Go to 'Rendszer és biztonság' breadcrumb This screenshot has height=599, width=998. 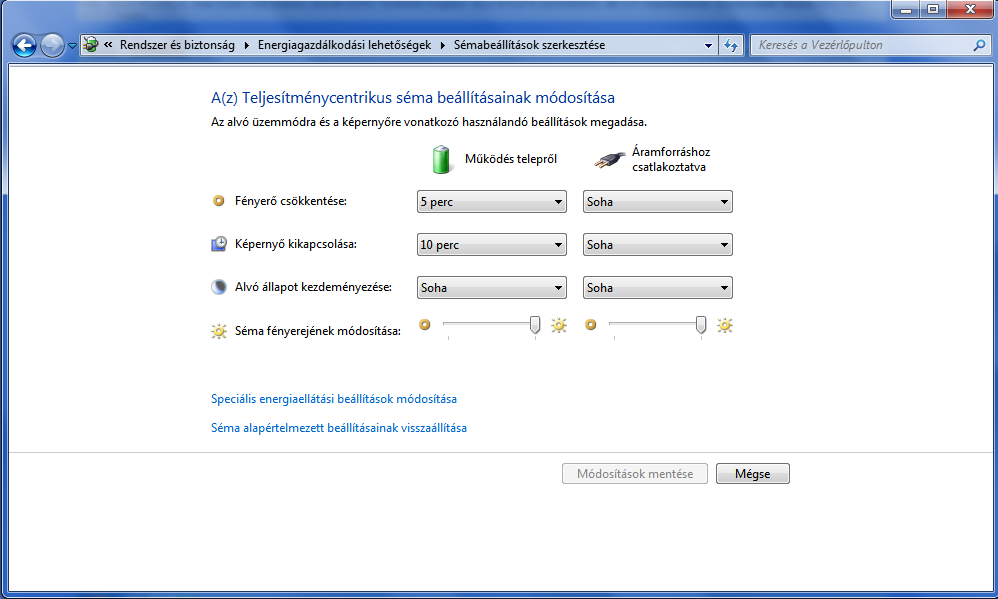pyautogui.click(x=177, y=45)
